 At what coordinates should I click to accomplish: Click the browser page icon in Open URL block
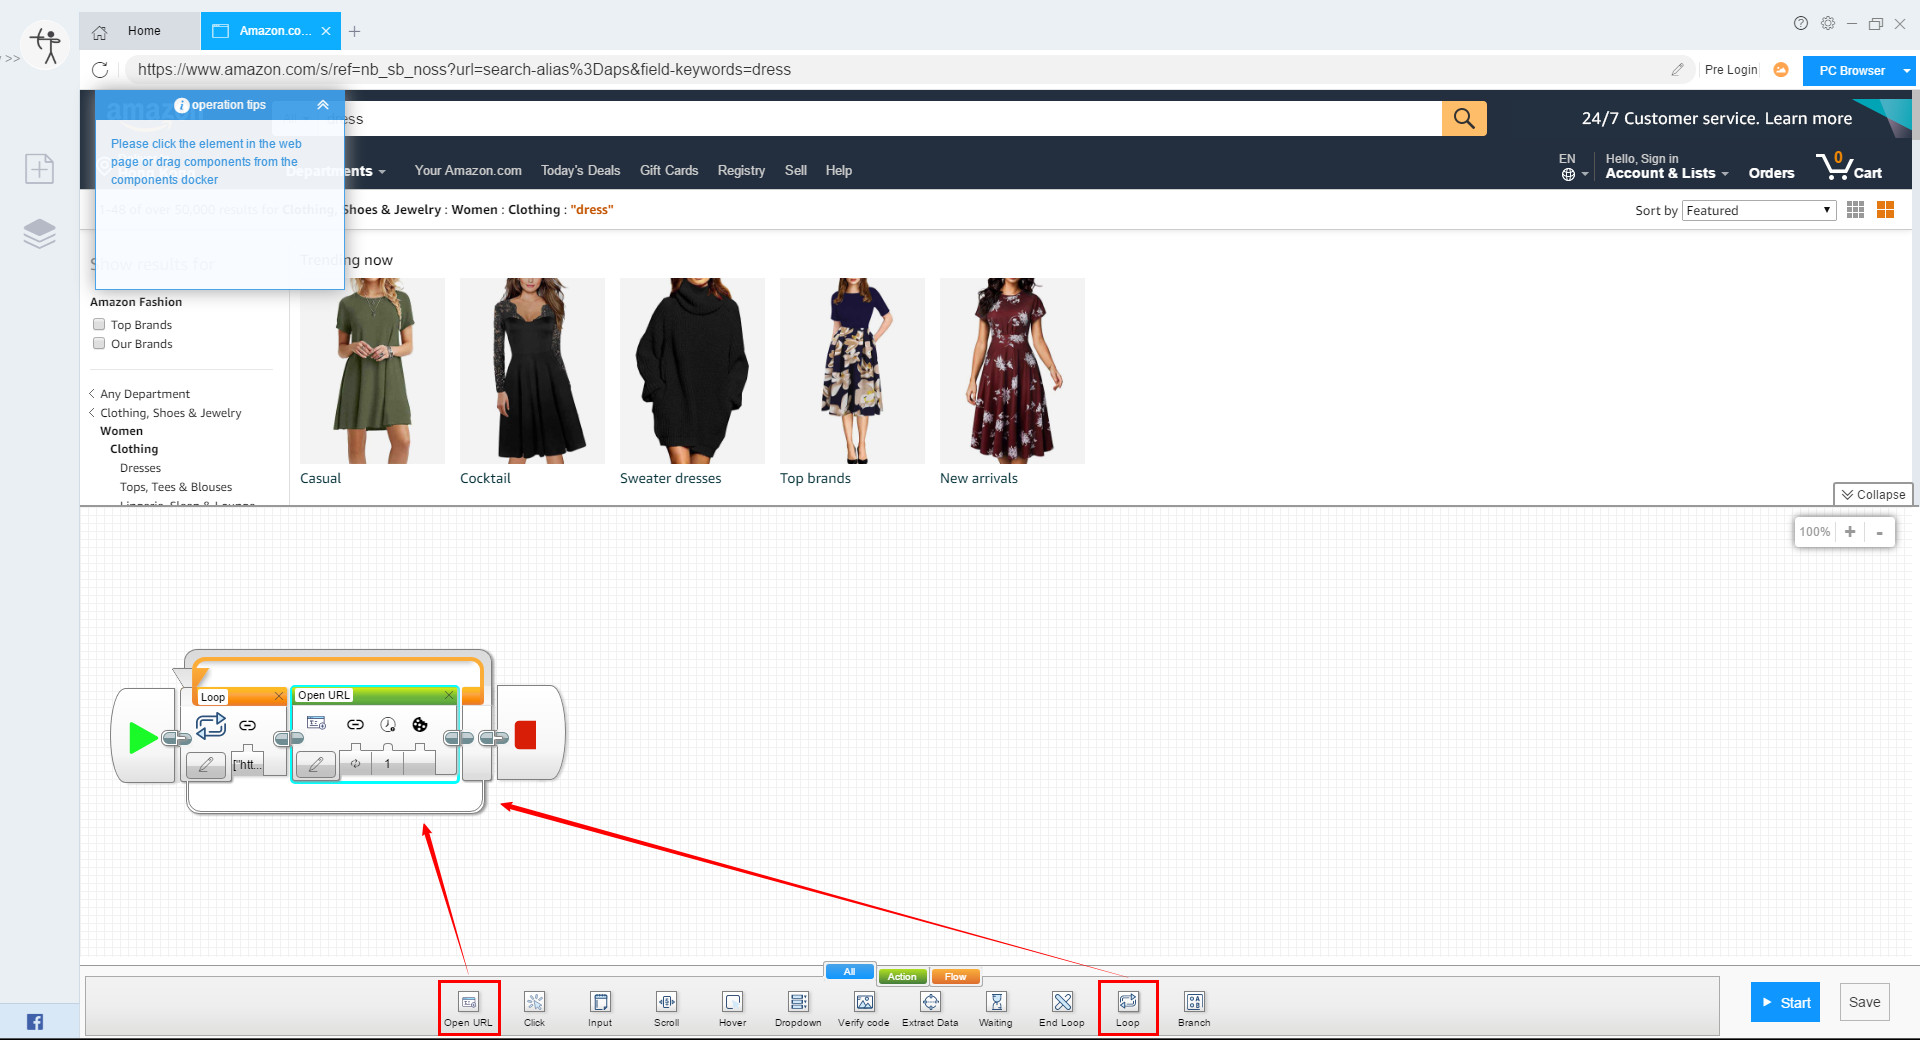point(316,723)
